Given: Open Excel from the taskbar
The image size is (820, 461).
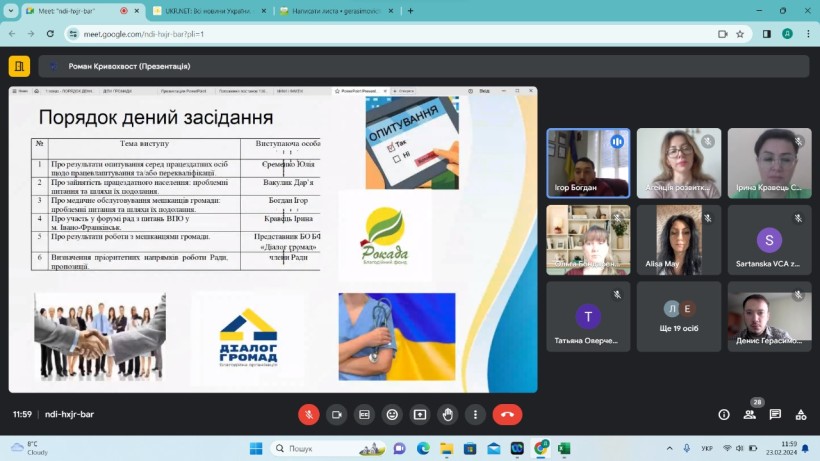Looking at the screenshot, I should 564,448.
